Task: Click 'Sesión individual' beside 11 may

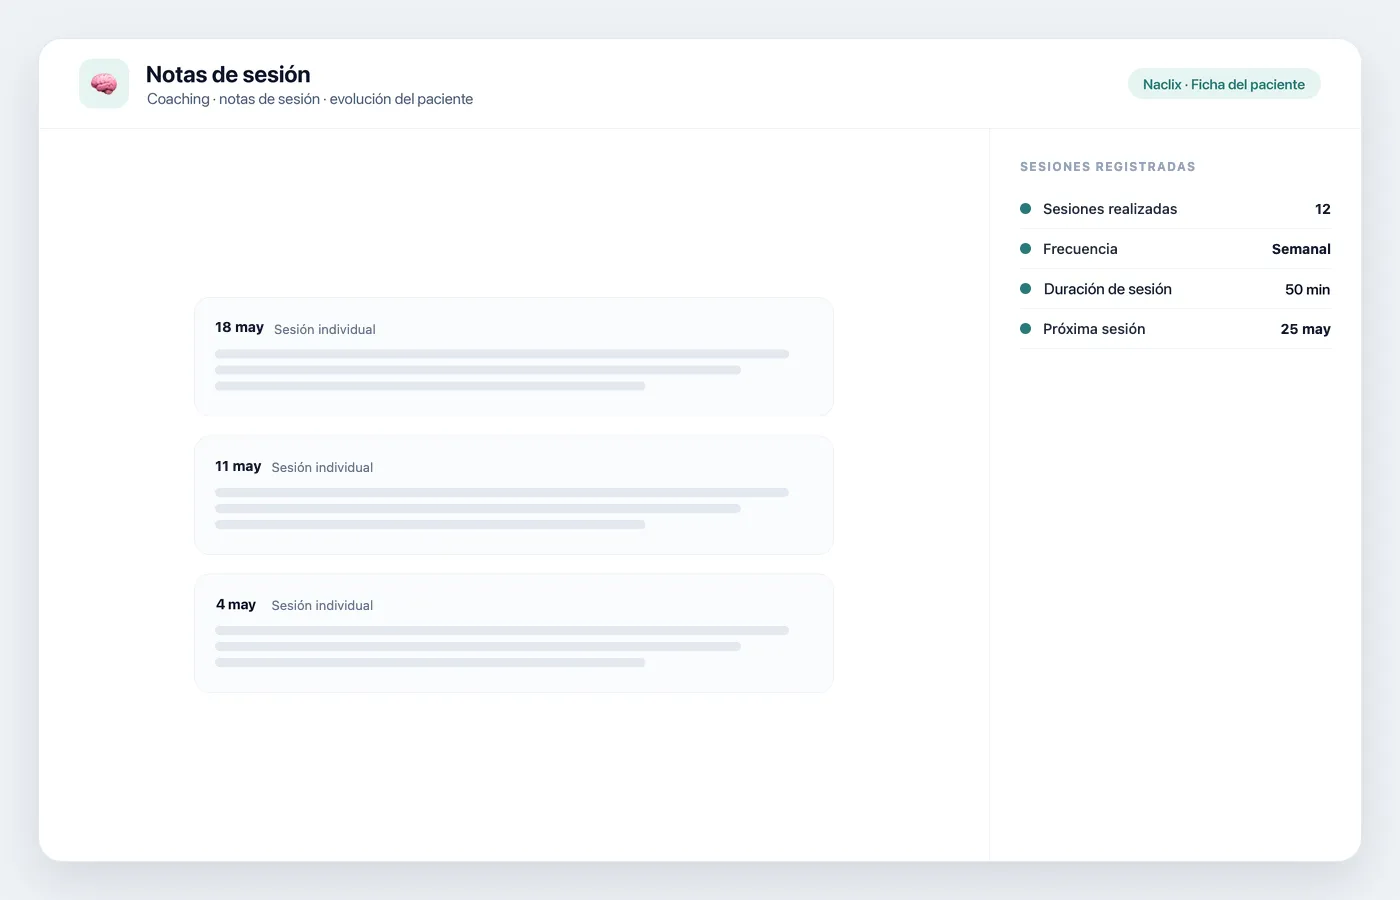Action: tap(322, 467)
